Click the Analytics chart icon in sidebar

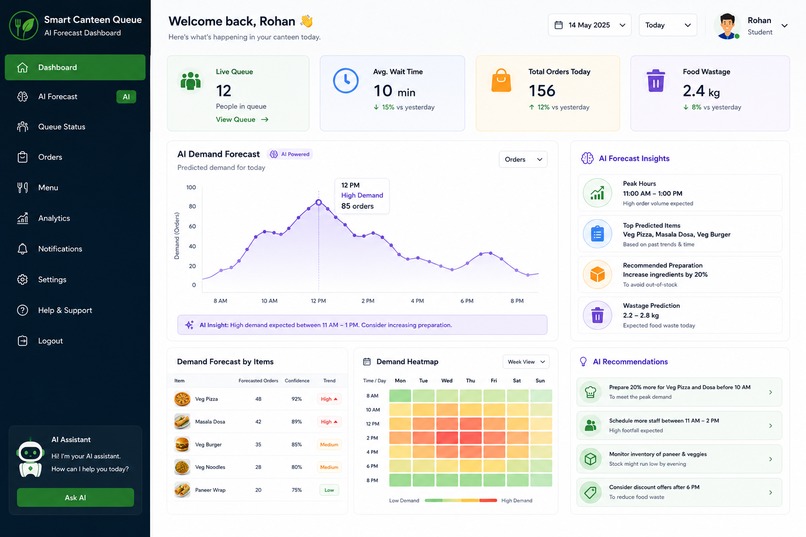tap(23, 218)
